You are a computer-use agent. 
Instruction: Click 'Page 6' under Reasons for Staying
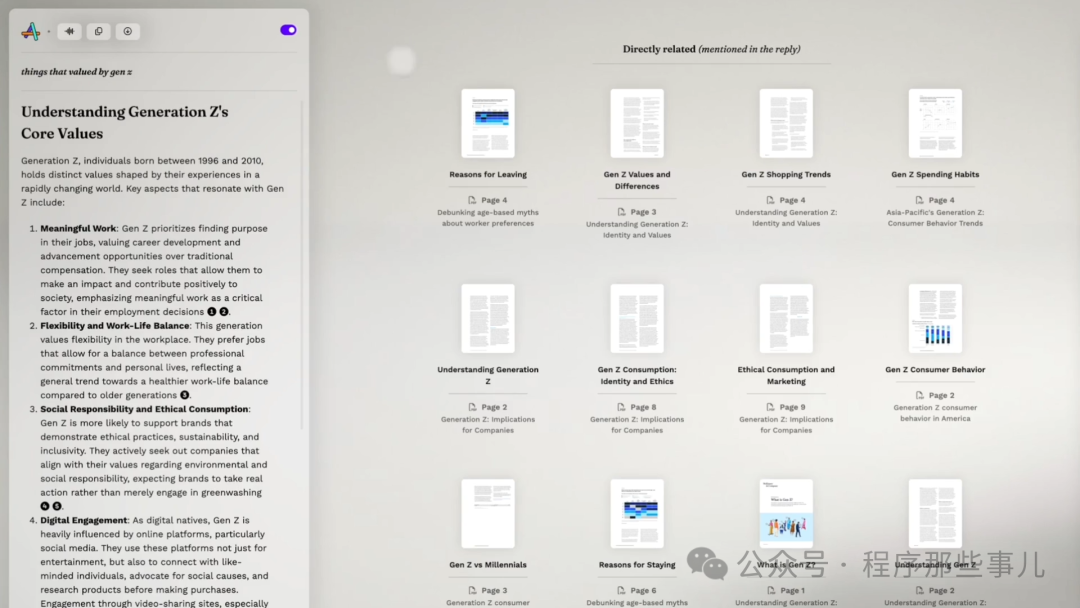(643, 591)
